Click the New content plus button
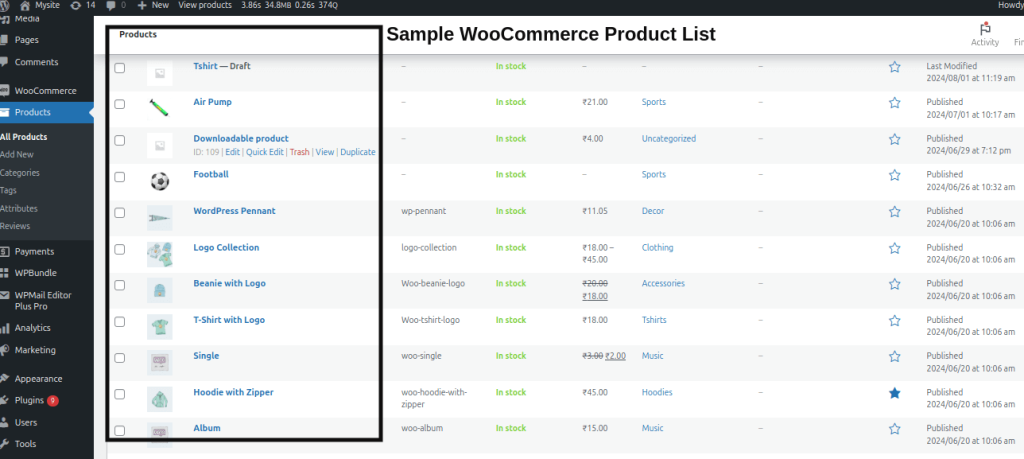Viewport: 1024px width, 459px height. pyautogui.click(x=153, y=5)
